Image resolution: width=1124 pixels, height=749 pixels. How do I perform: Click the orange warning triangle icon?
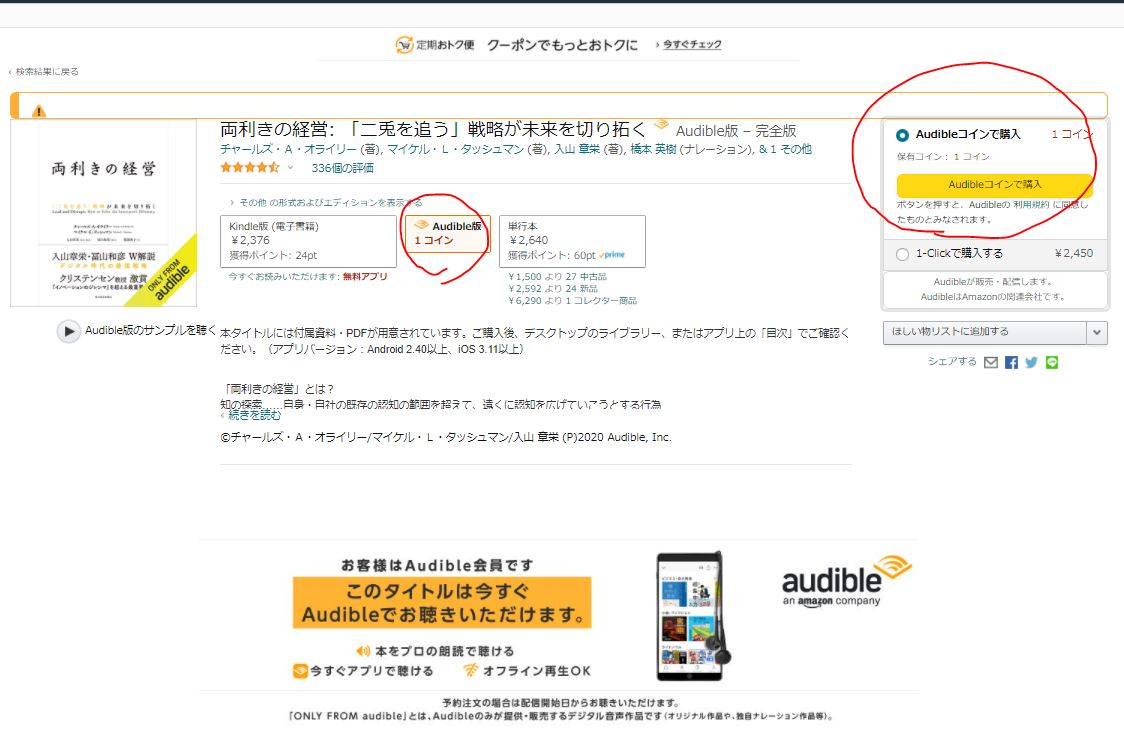tap(38, 110)
